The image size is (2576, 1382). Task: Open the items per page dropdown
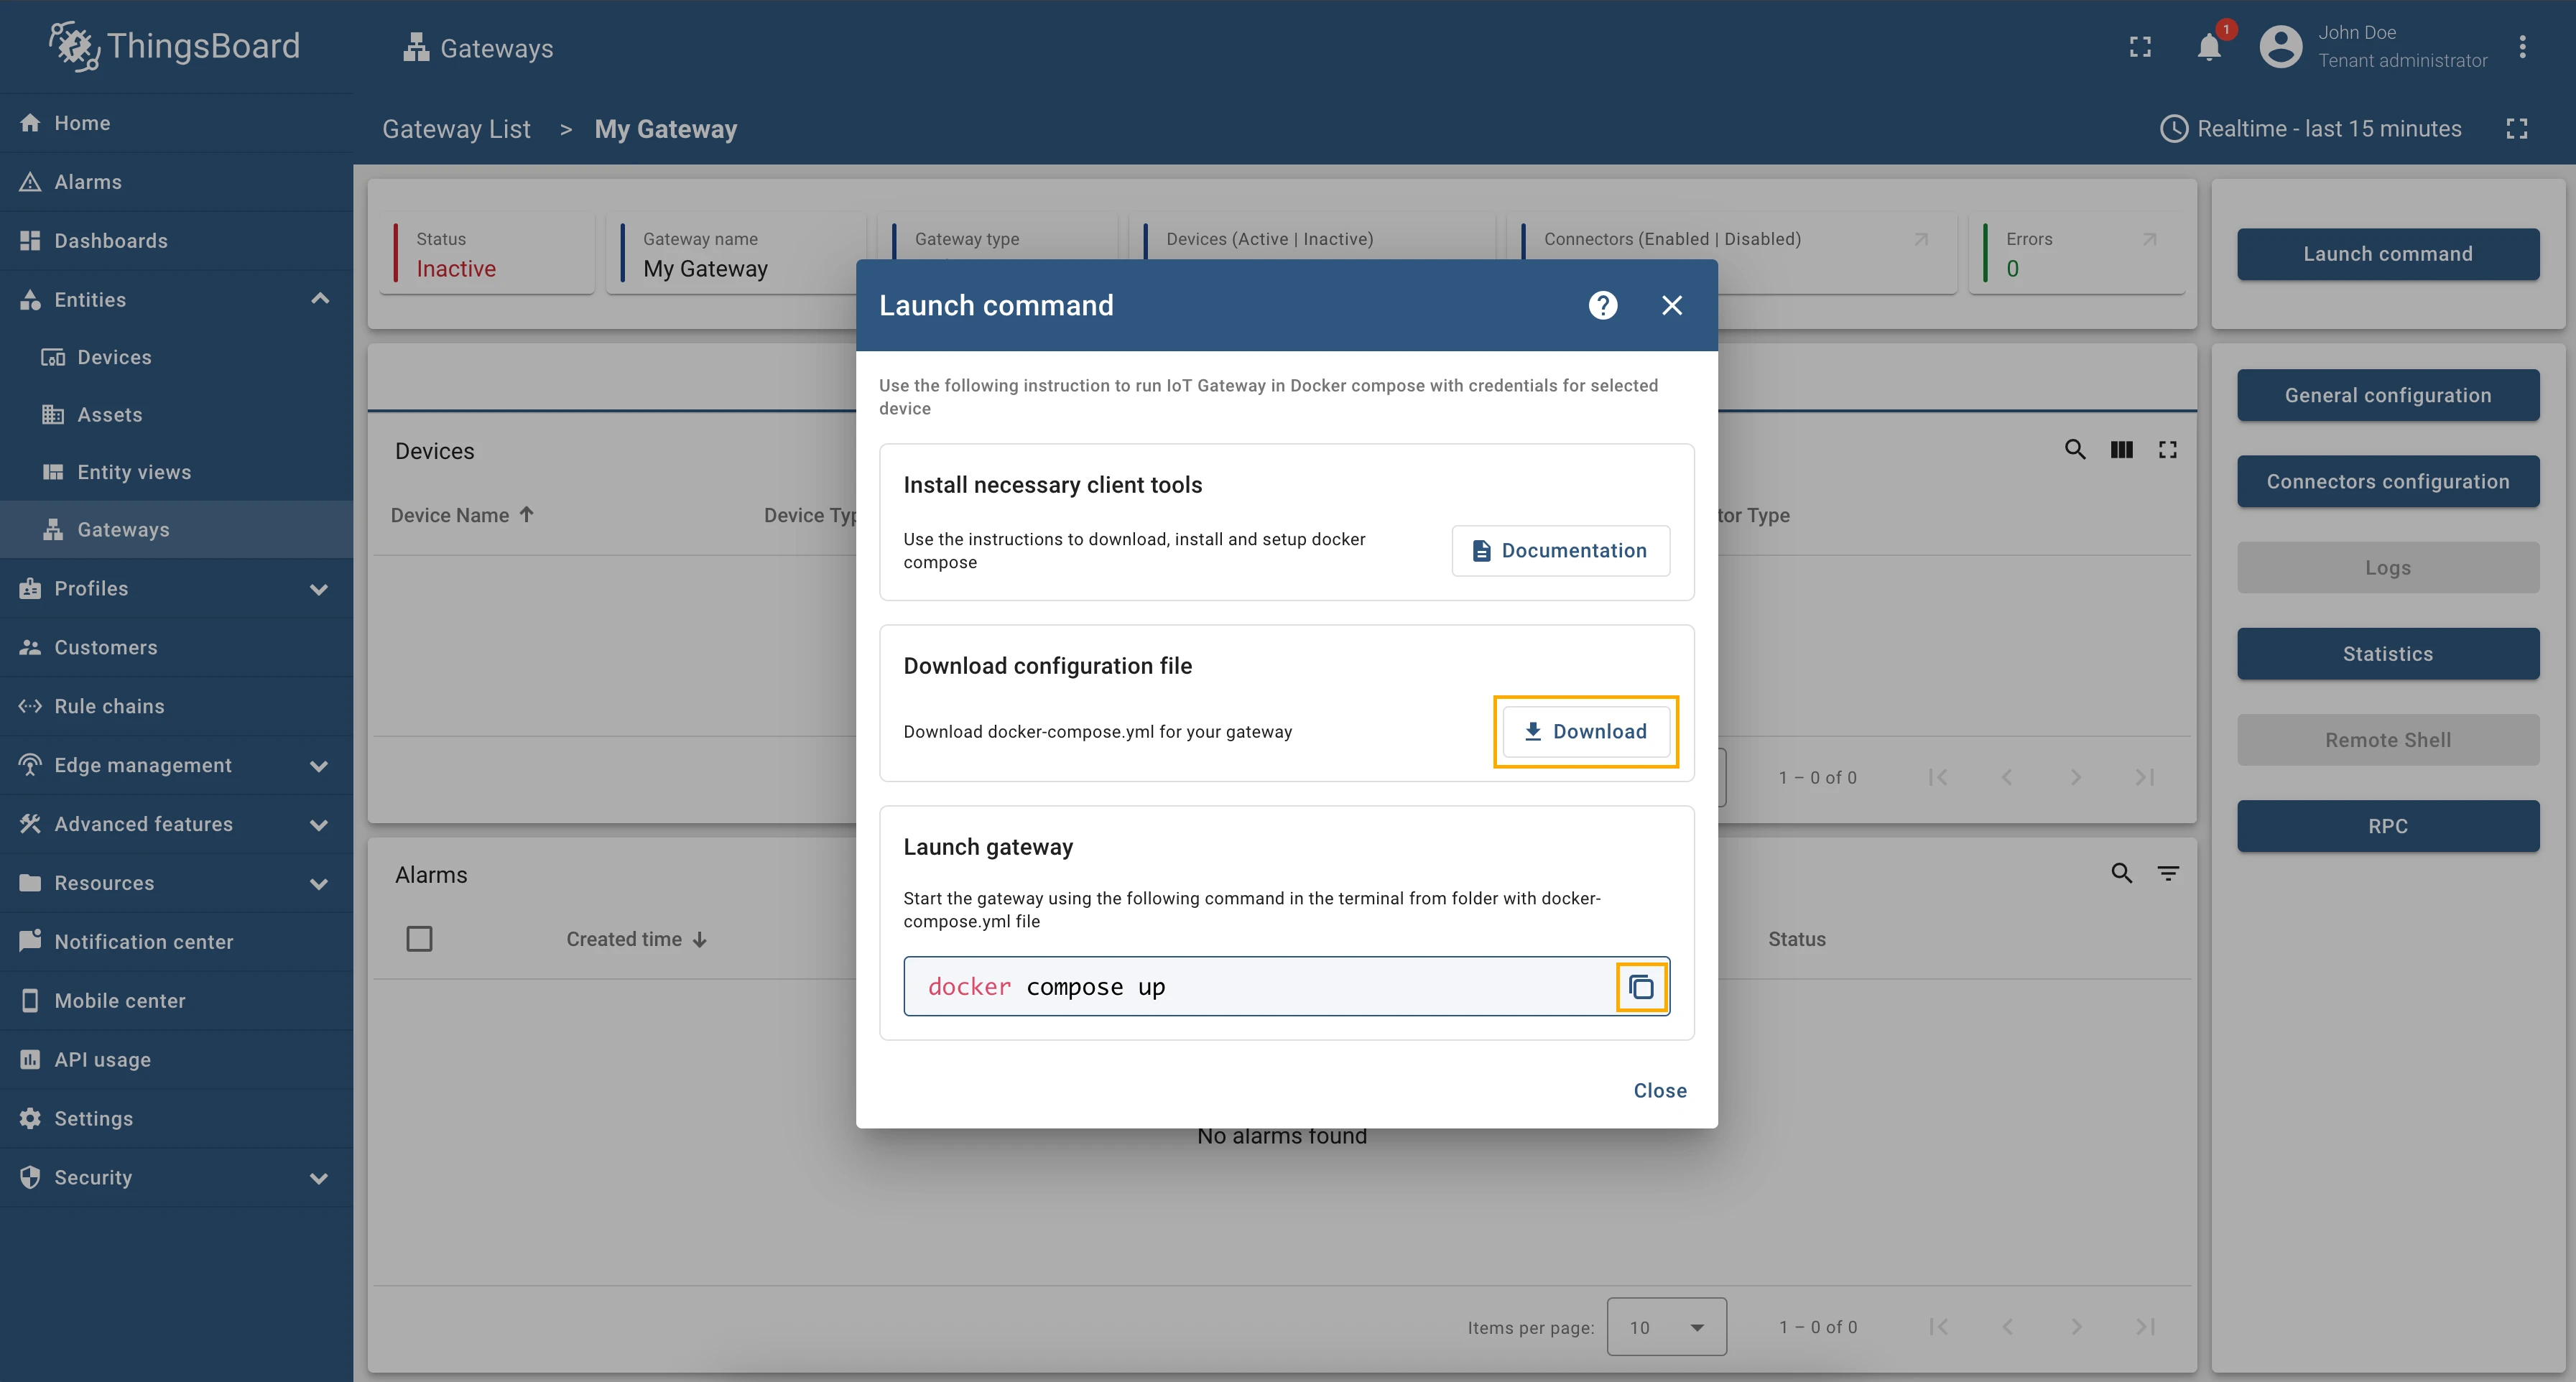pos(1666,1327)
